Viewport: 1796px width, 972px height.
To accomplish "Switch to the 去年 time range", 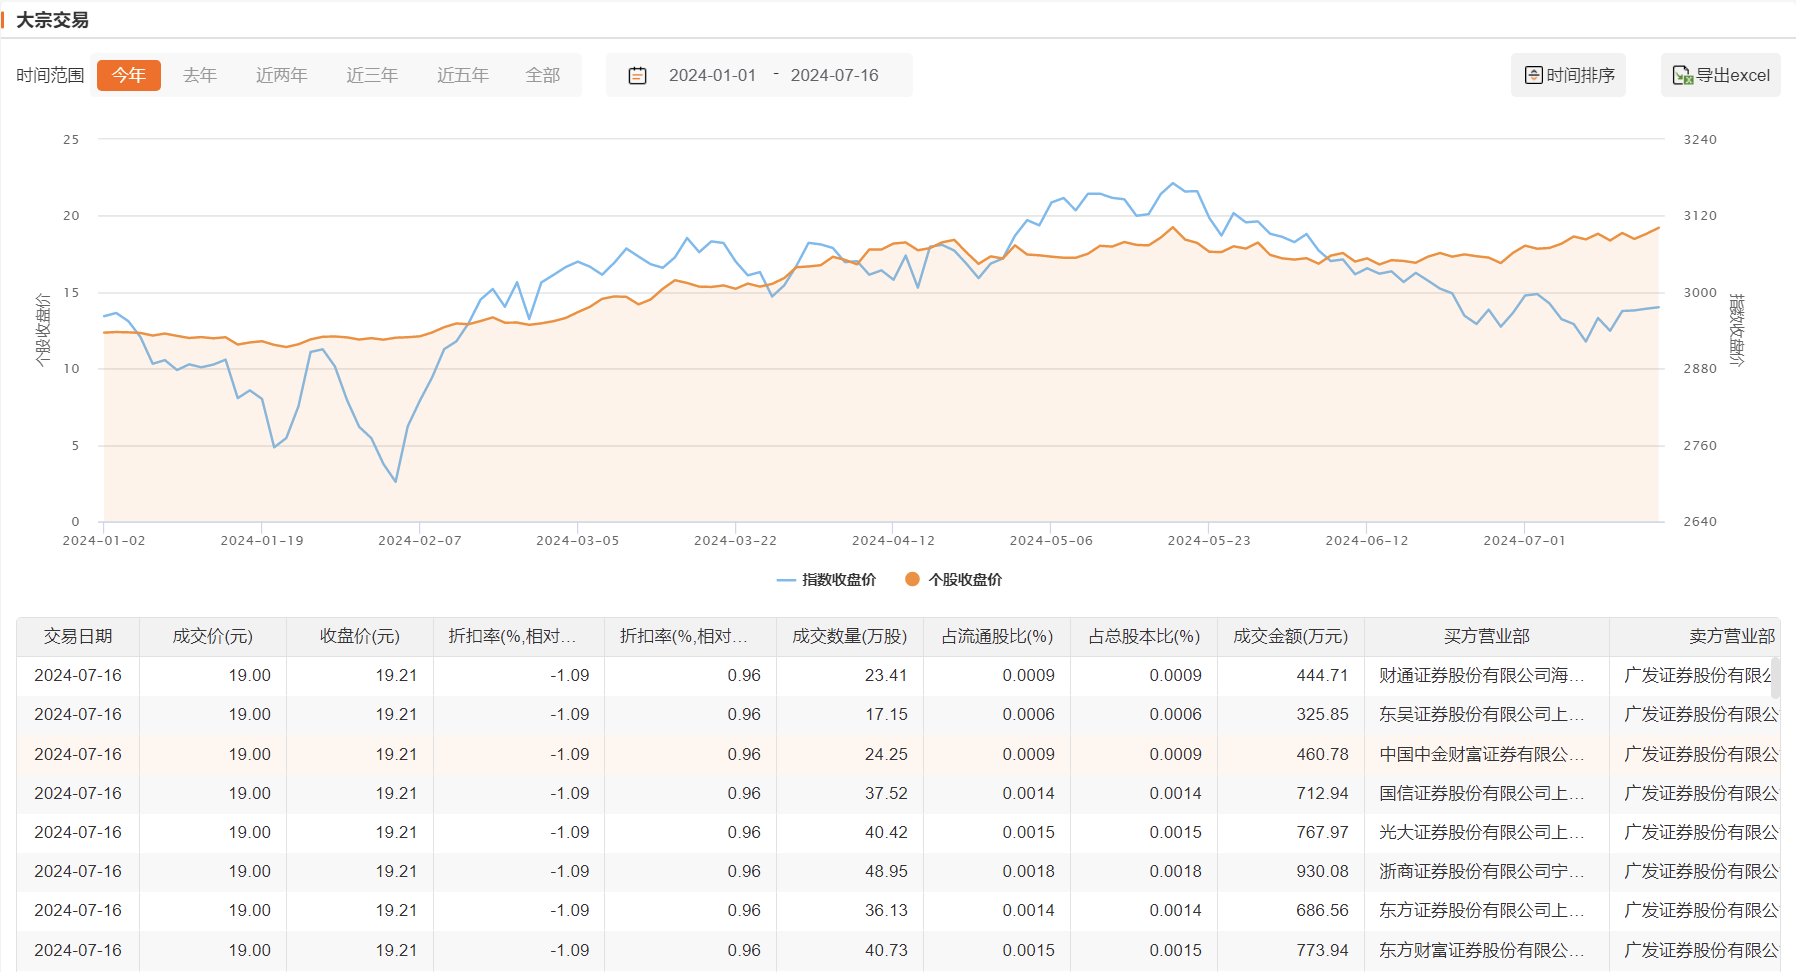I will pyautogui.click(x=200, y=75).
